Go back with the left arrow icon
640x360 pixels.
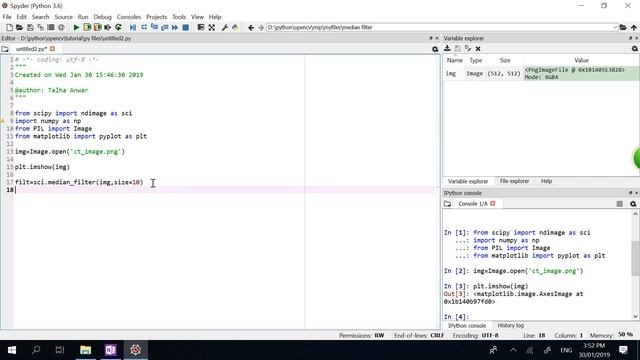(x=251, y=27)
